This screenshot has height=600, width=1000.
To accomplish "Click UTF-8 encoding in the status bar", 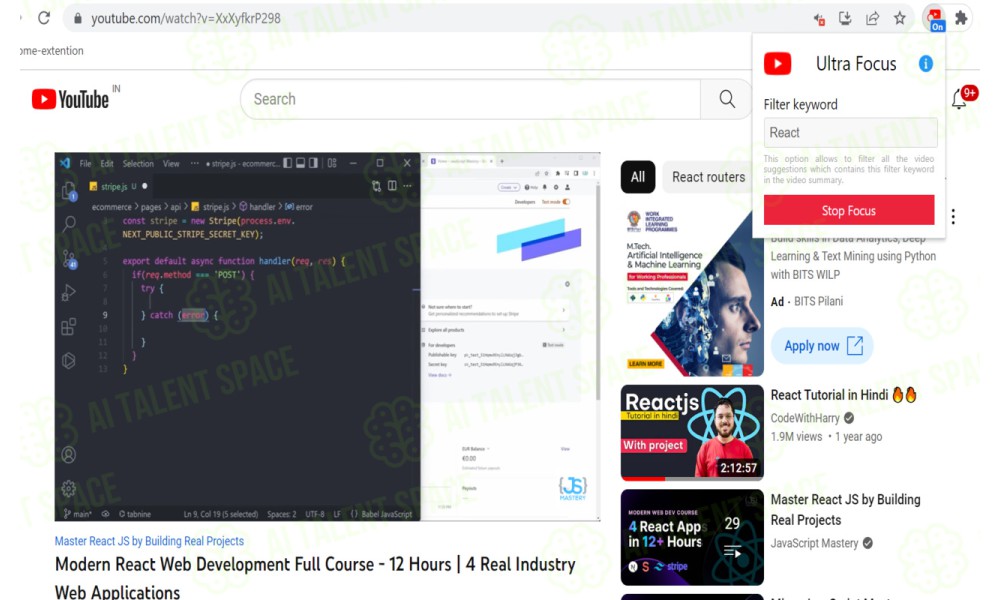I will [x=314, y=514].
